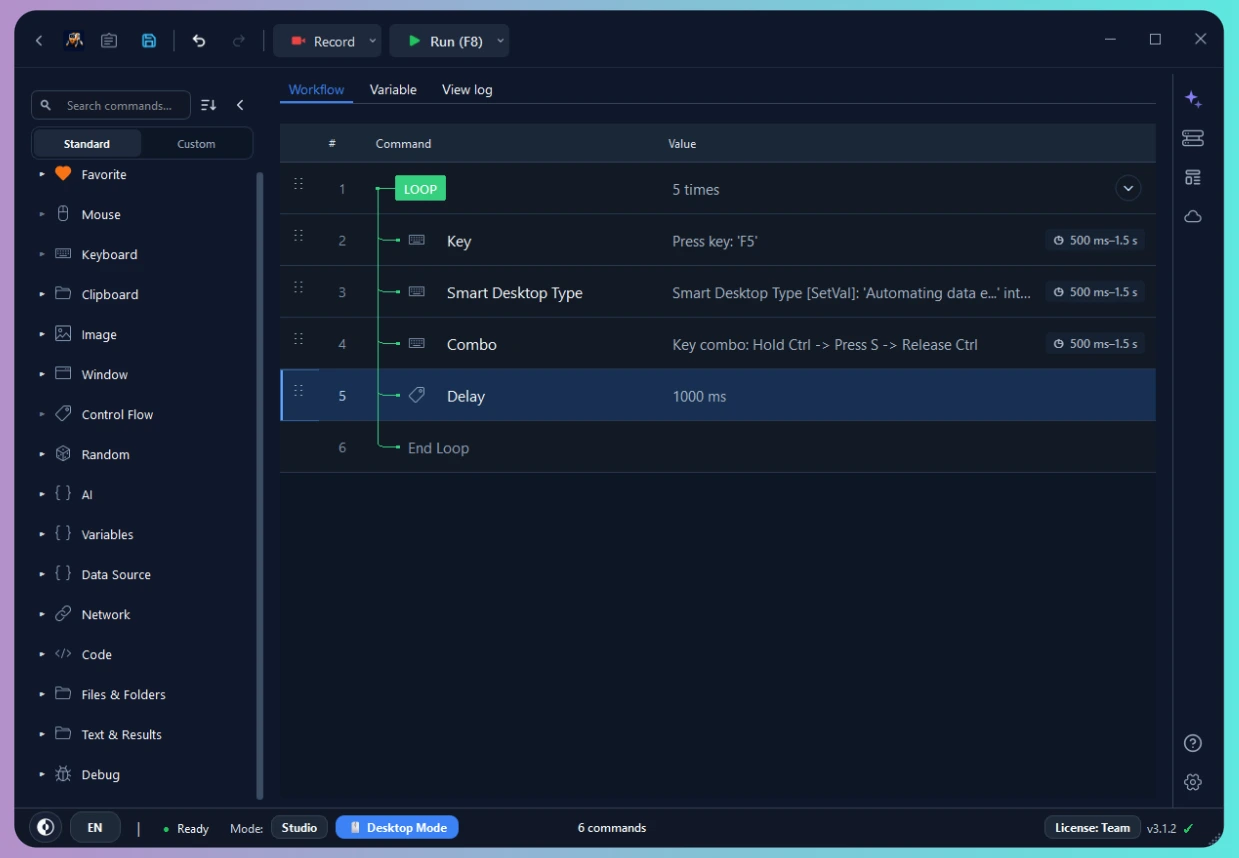The width and height of the screenshot is (1239, 858).
Task: Open the cloud icon in right sidebar
Action: 1193,216
